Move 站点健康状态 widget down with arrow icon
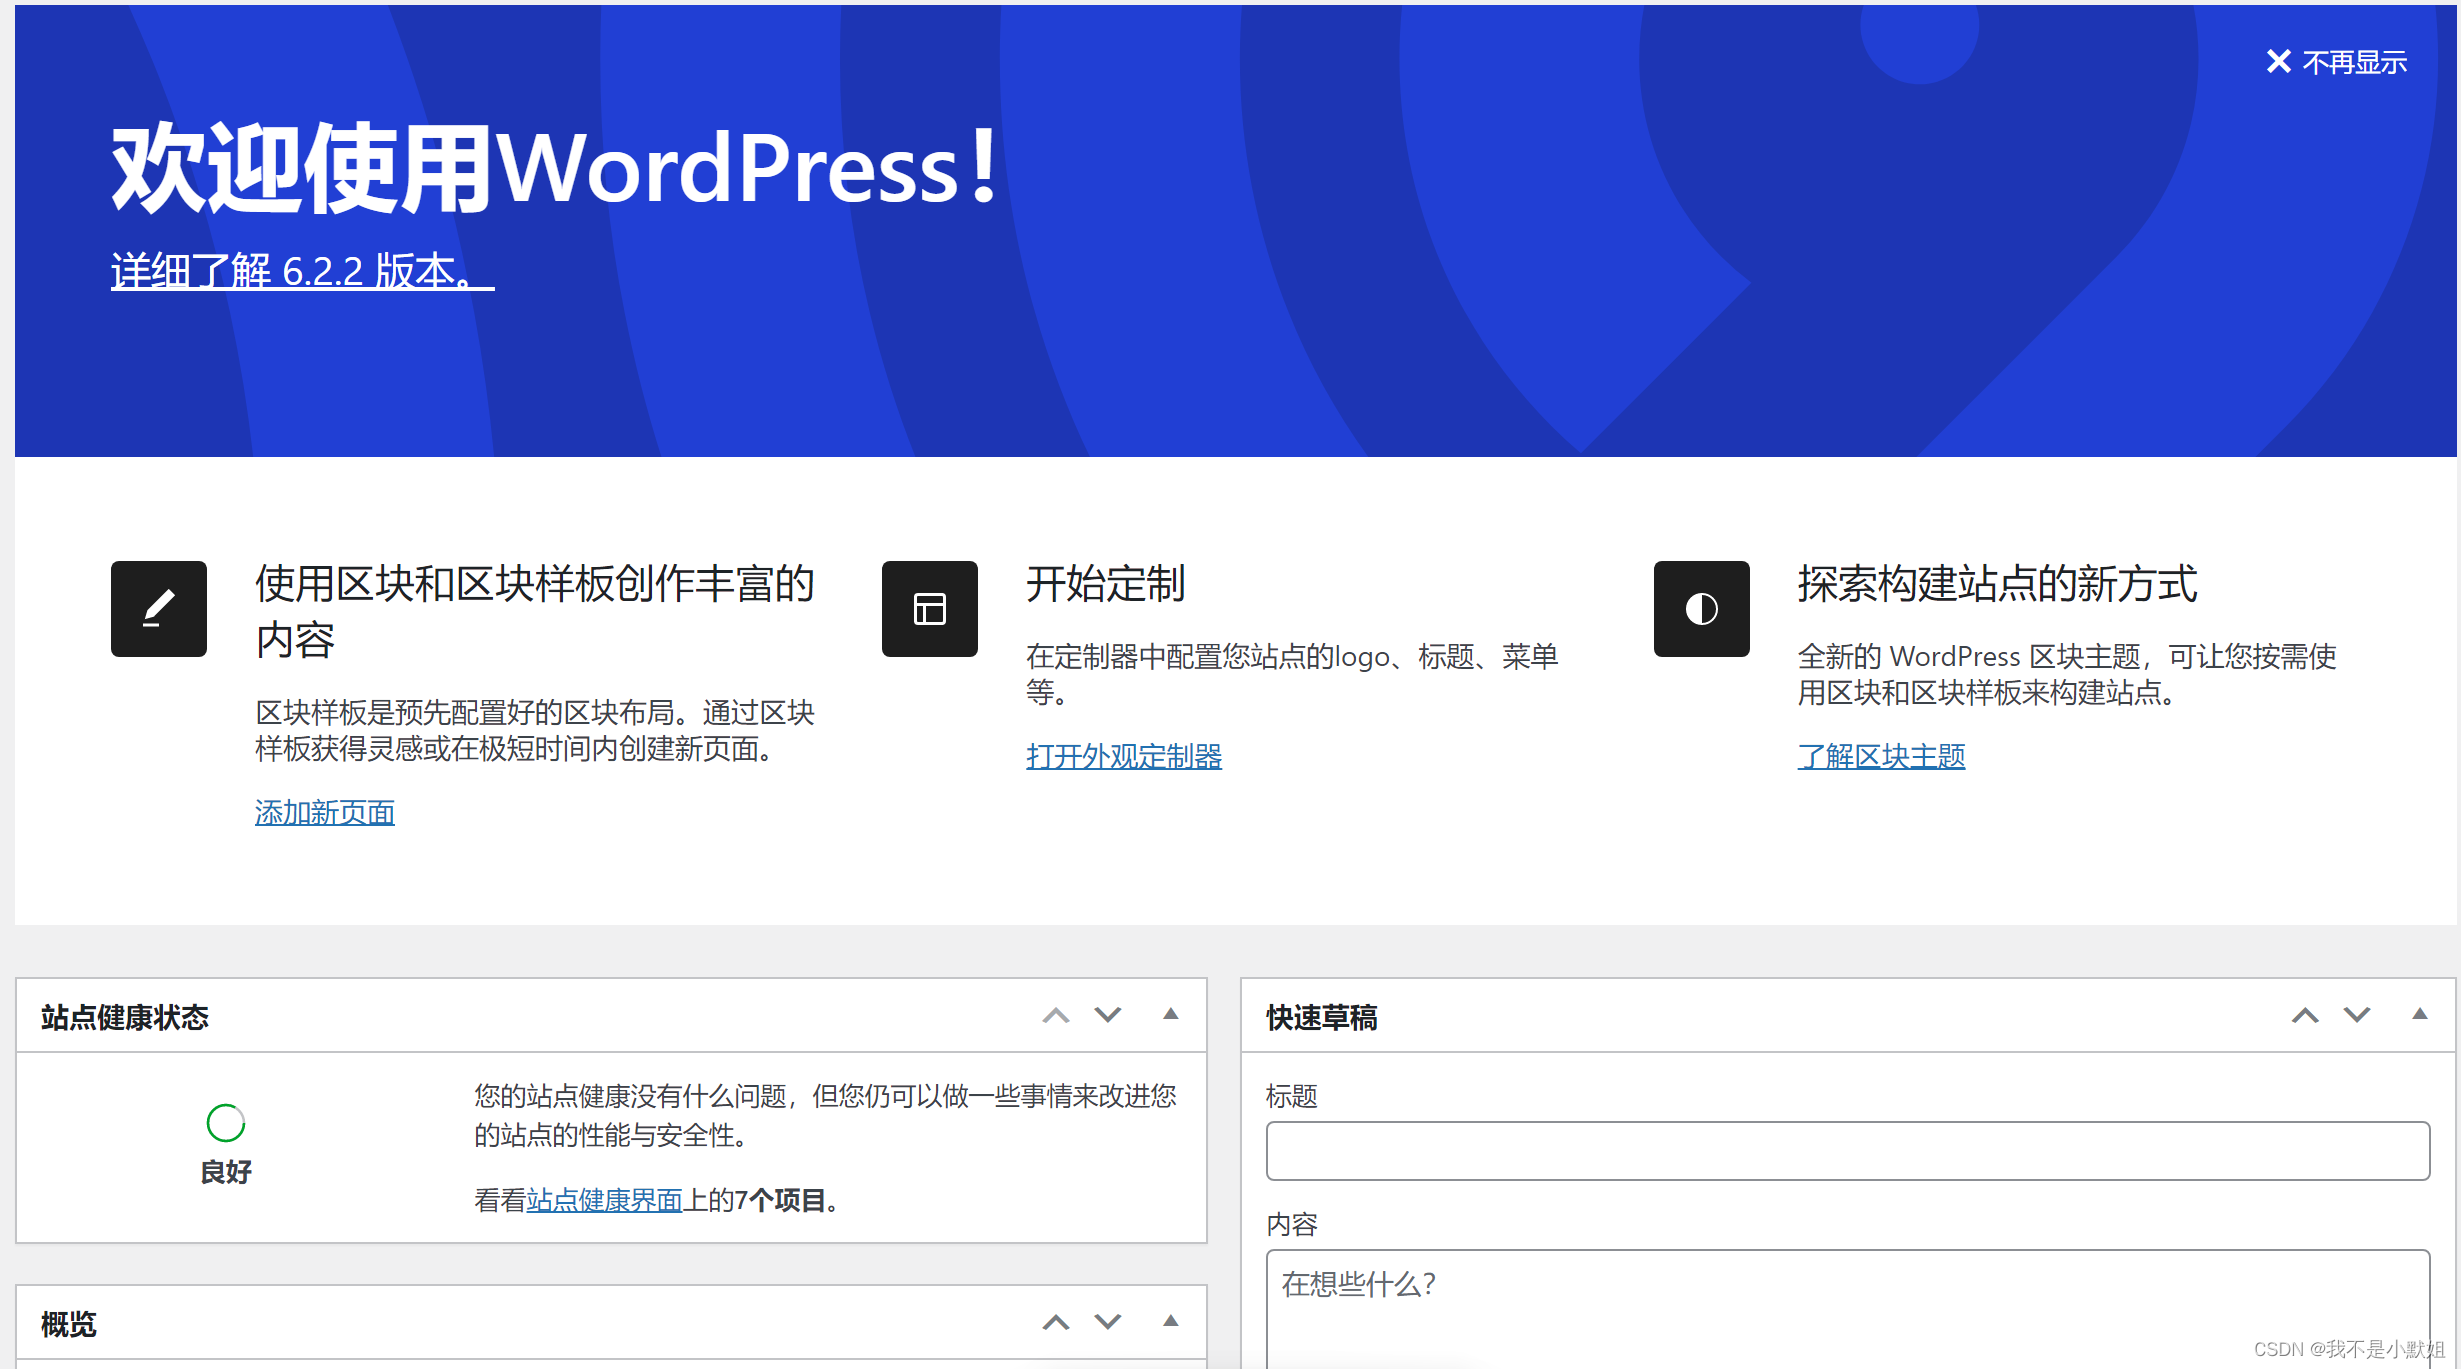Image resolution: width=2461 pixels, height=1369 pixels. point(1107,1015)
